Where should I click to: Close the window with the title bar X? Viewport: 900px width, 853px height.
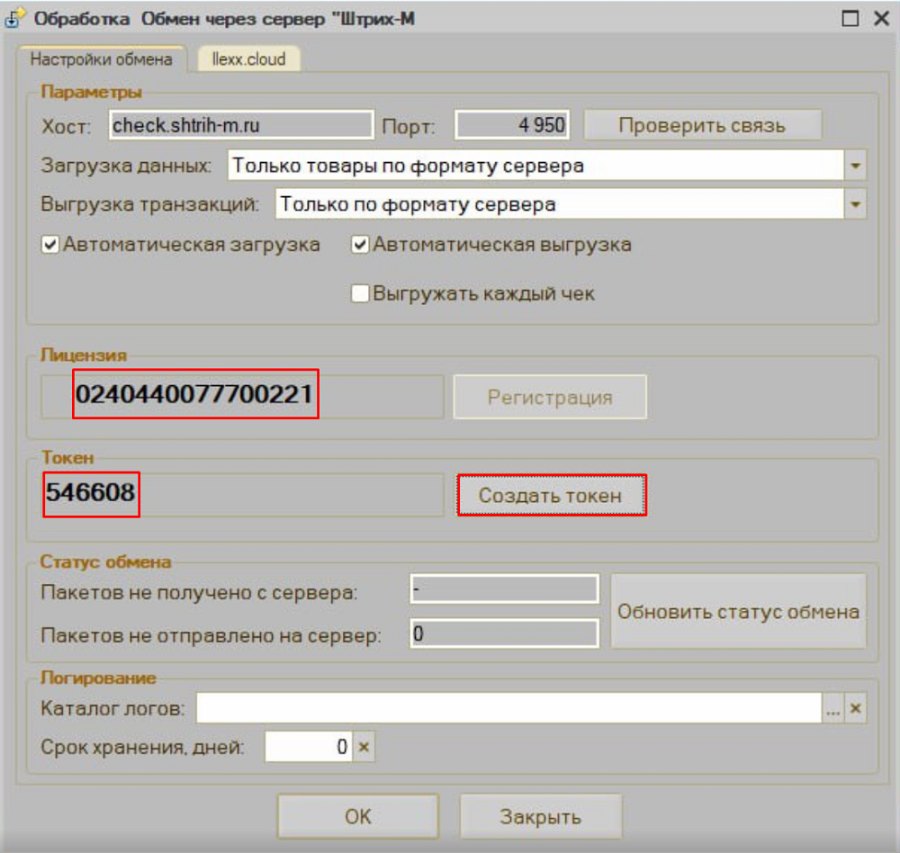point(881,18)
